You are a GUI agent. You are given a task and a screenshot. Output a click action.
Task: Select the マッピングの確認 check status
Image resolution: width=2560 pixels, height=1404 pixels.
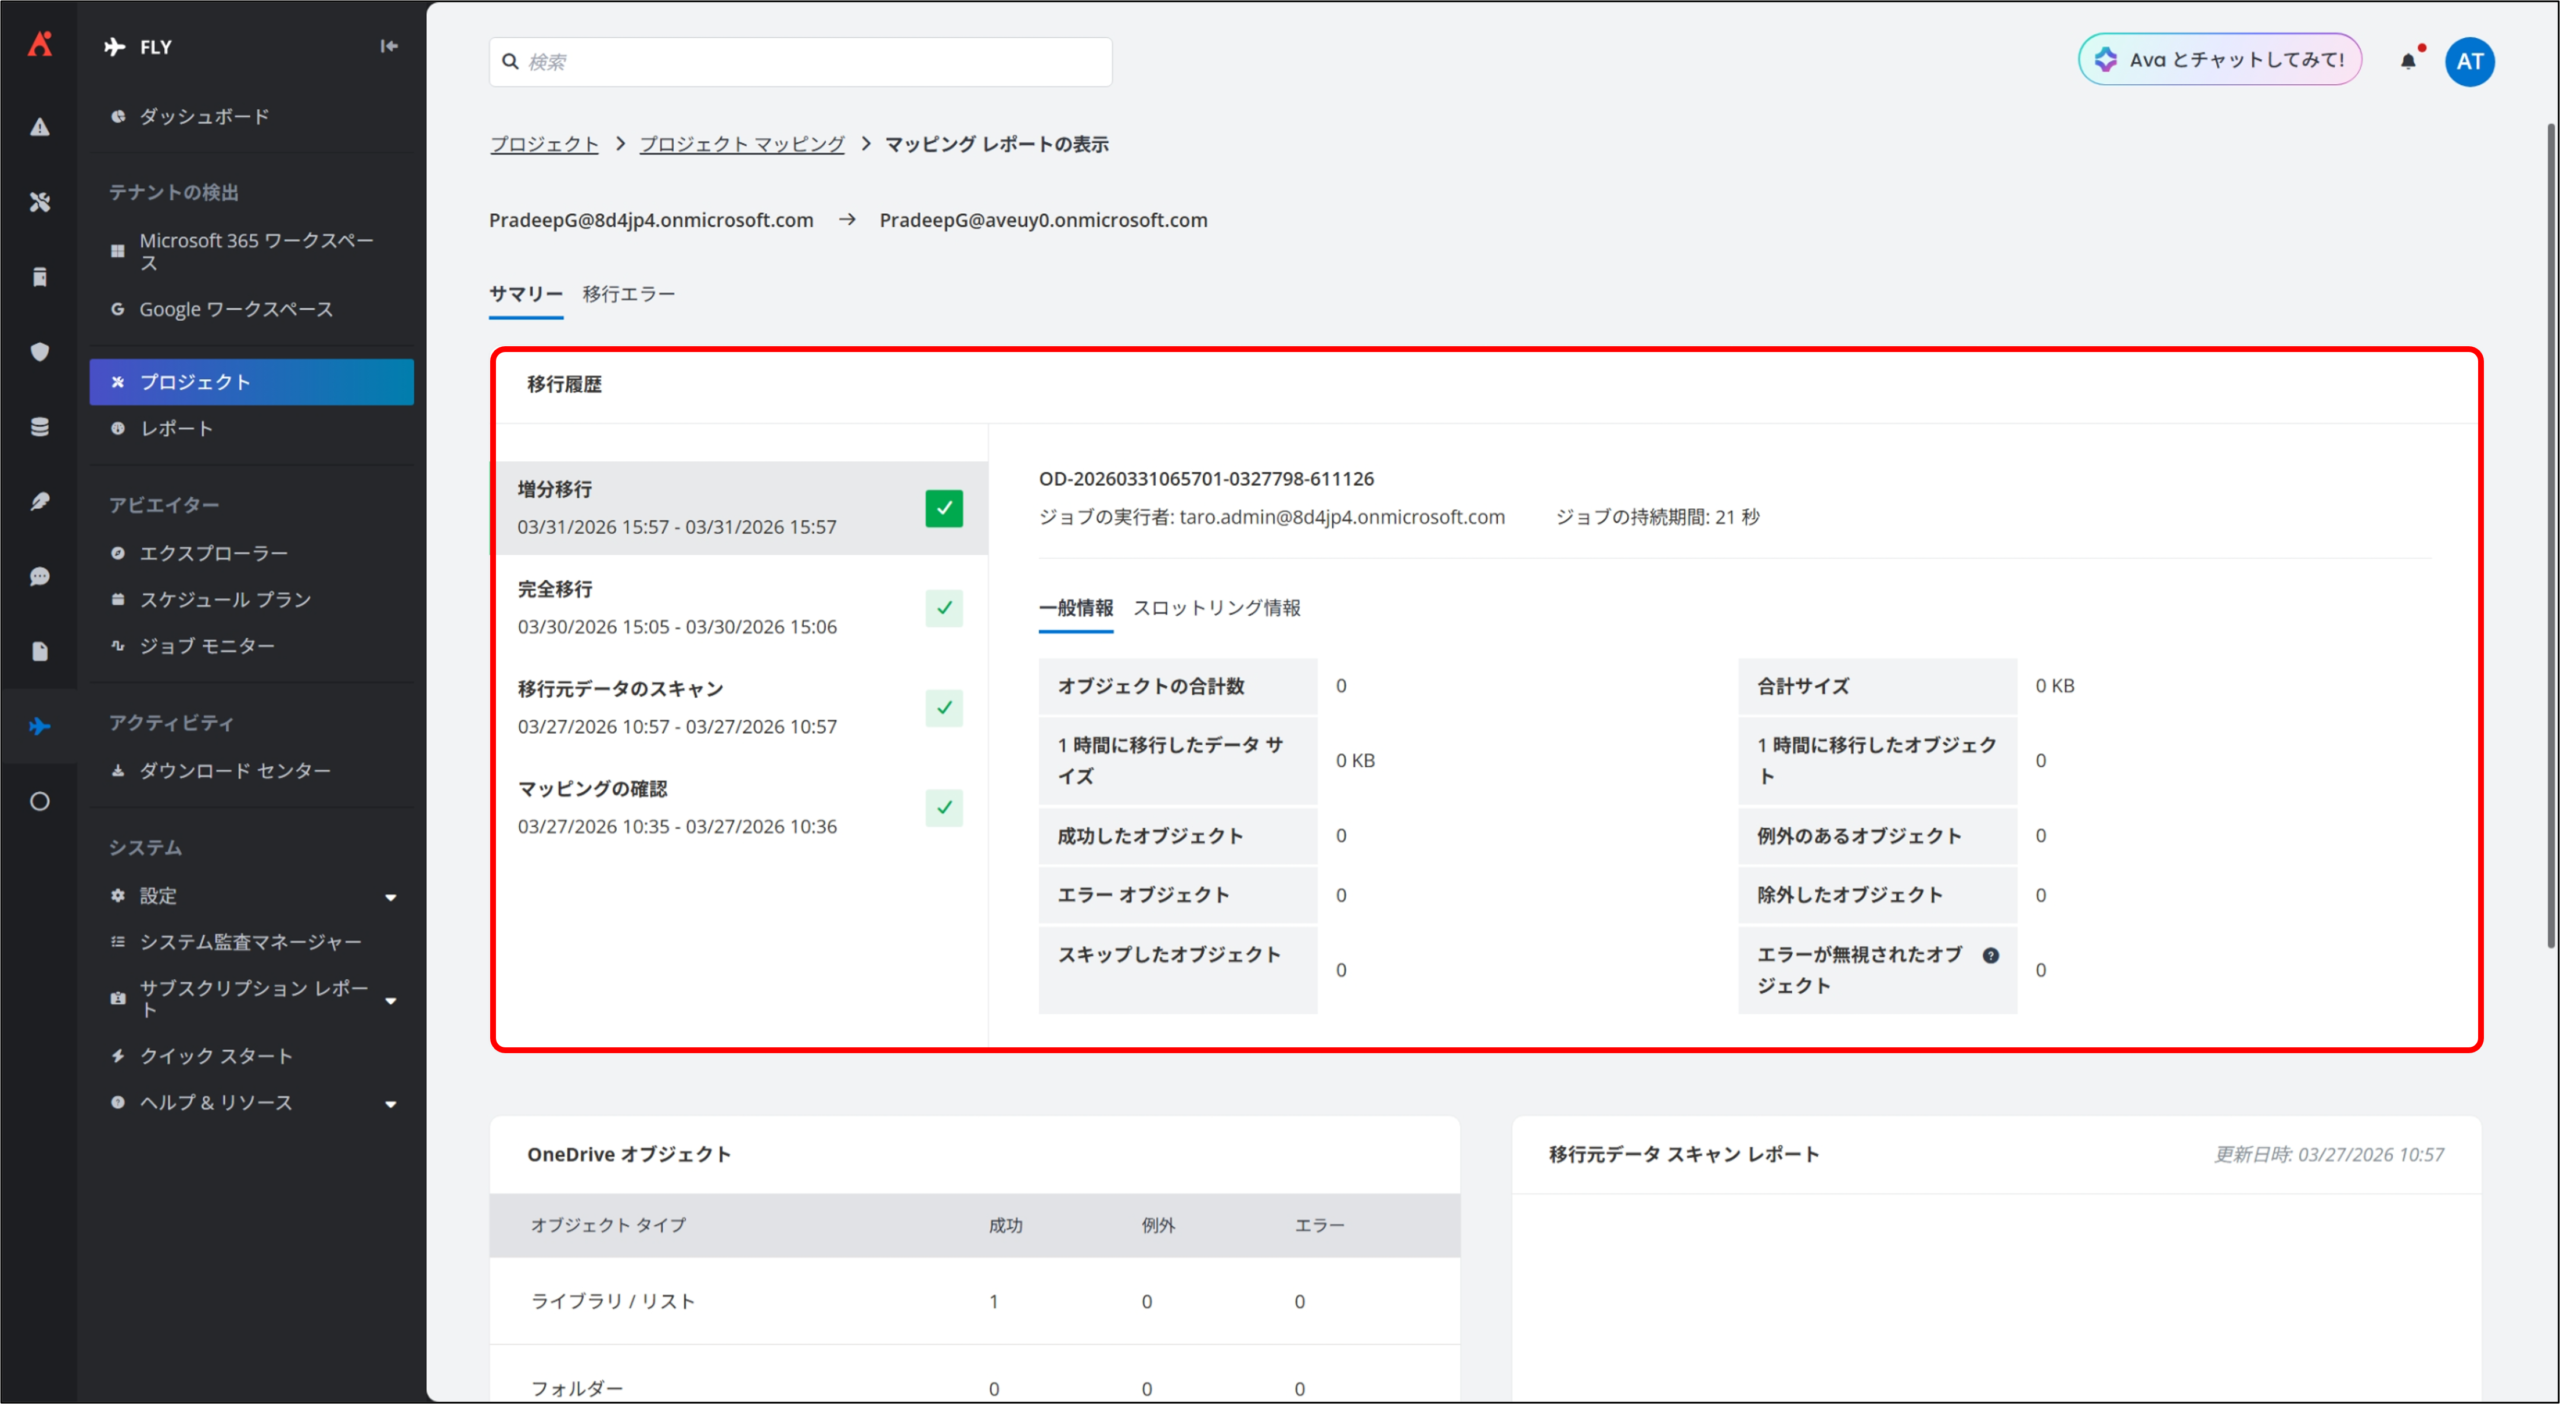click(943, 807)
